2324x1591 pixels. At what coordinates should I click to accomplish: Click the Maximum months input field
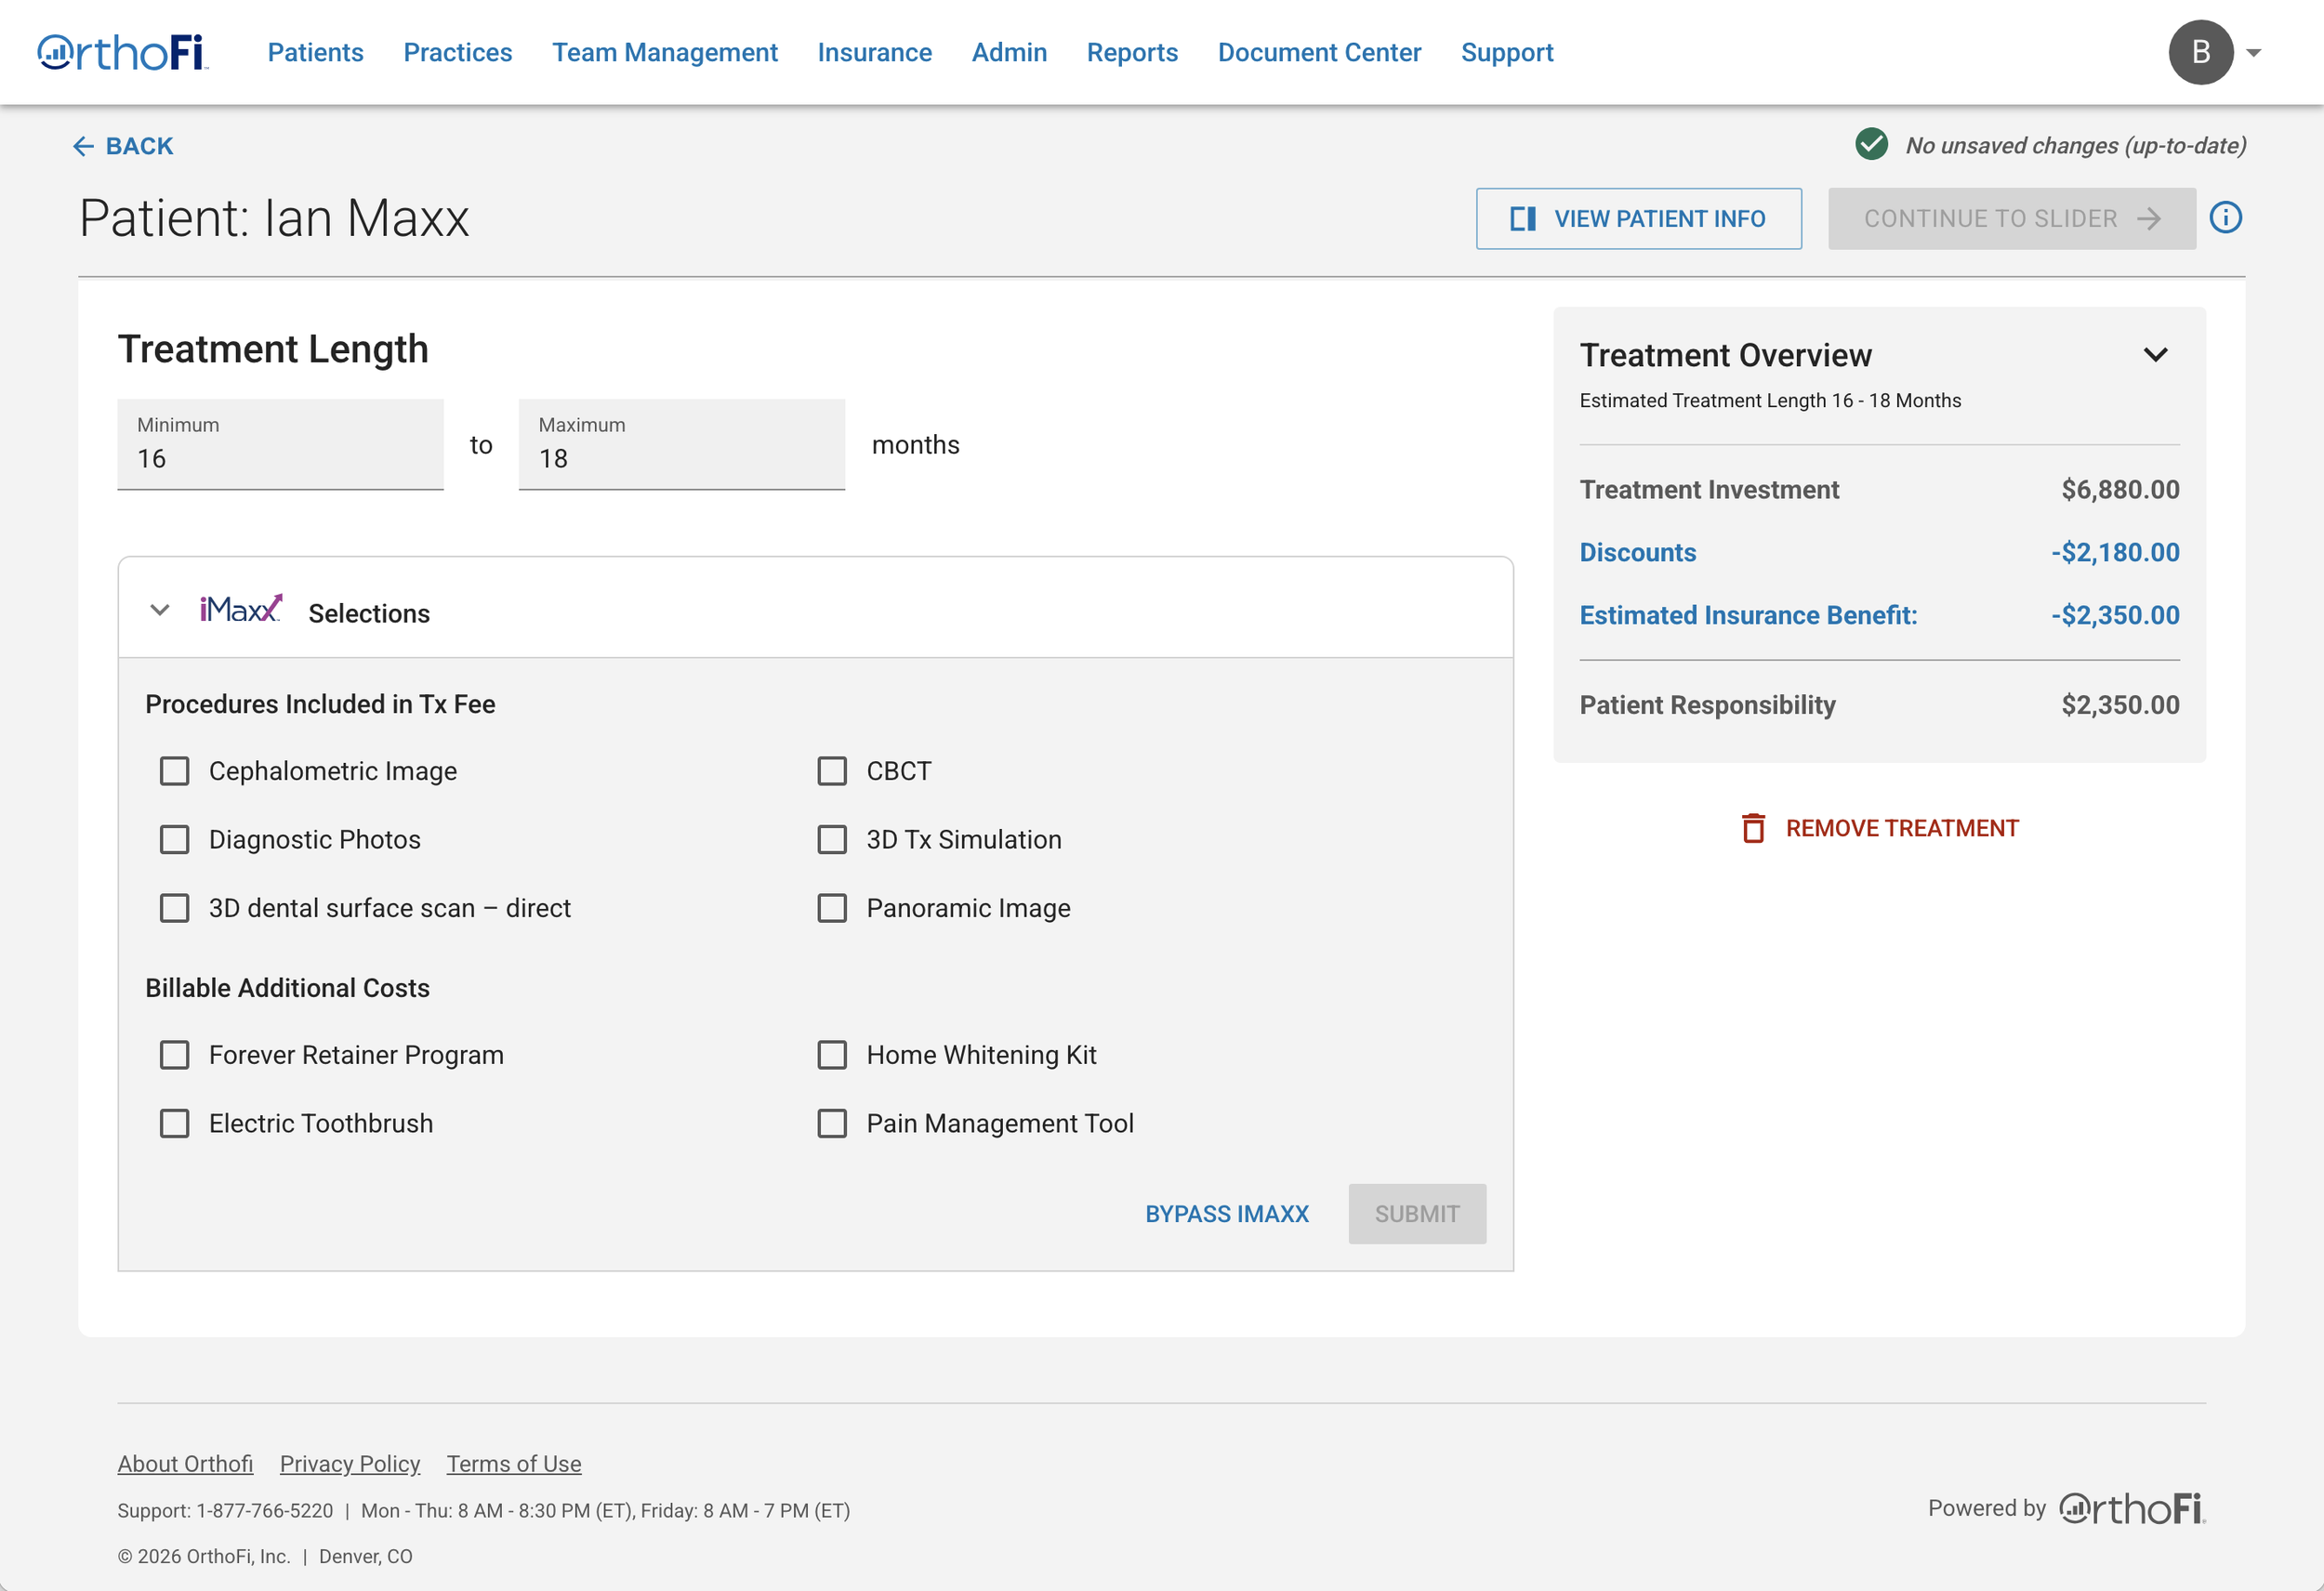point(681,445)
